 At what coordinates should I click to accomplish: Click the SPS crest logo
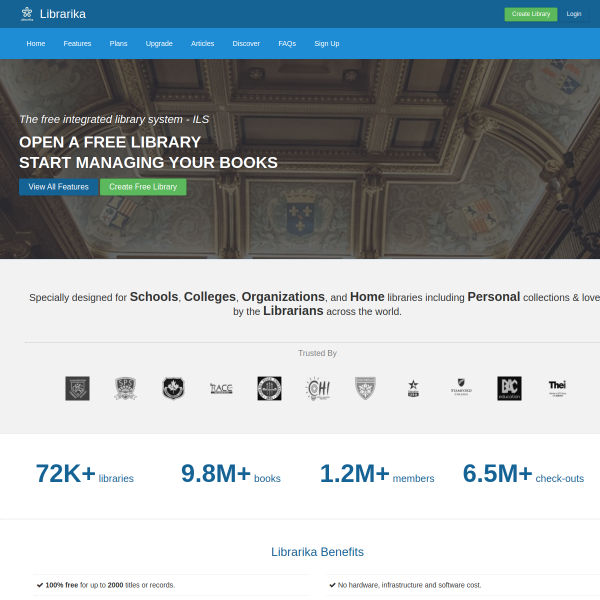click(x=126, y=388)
